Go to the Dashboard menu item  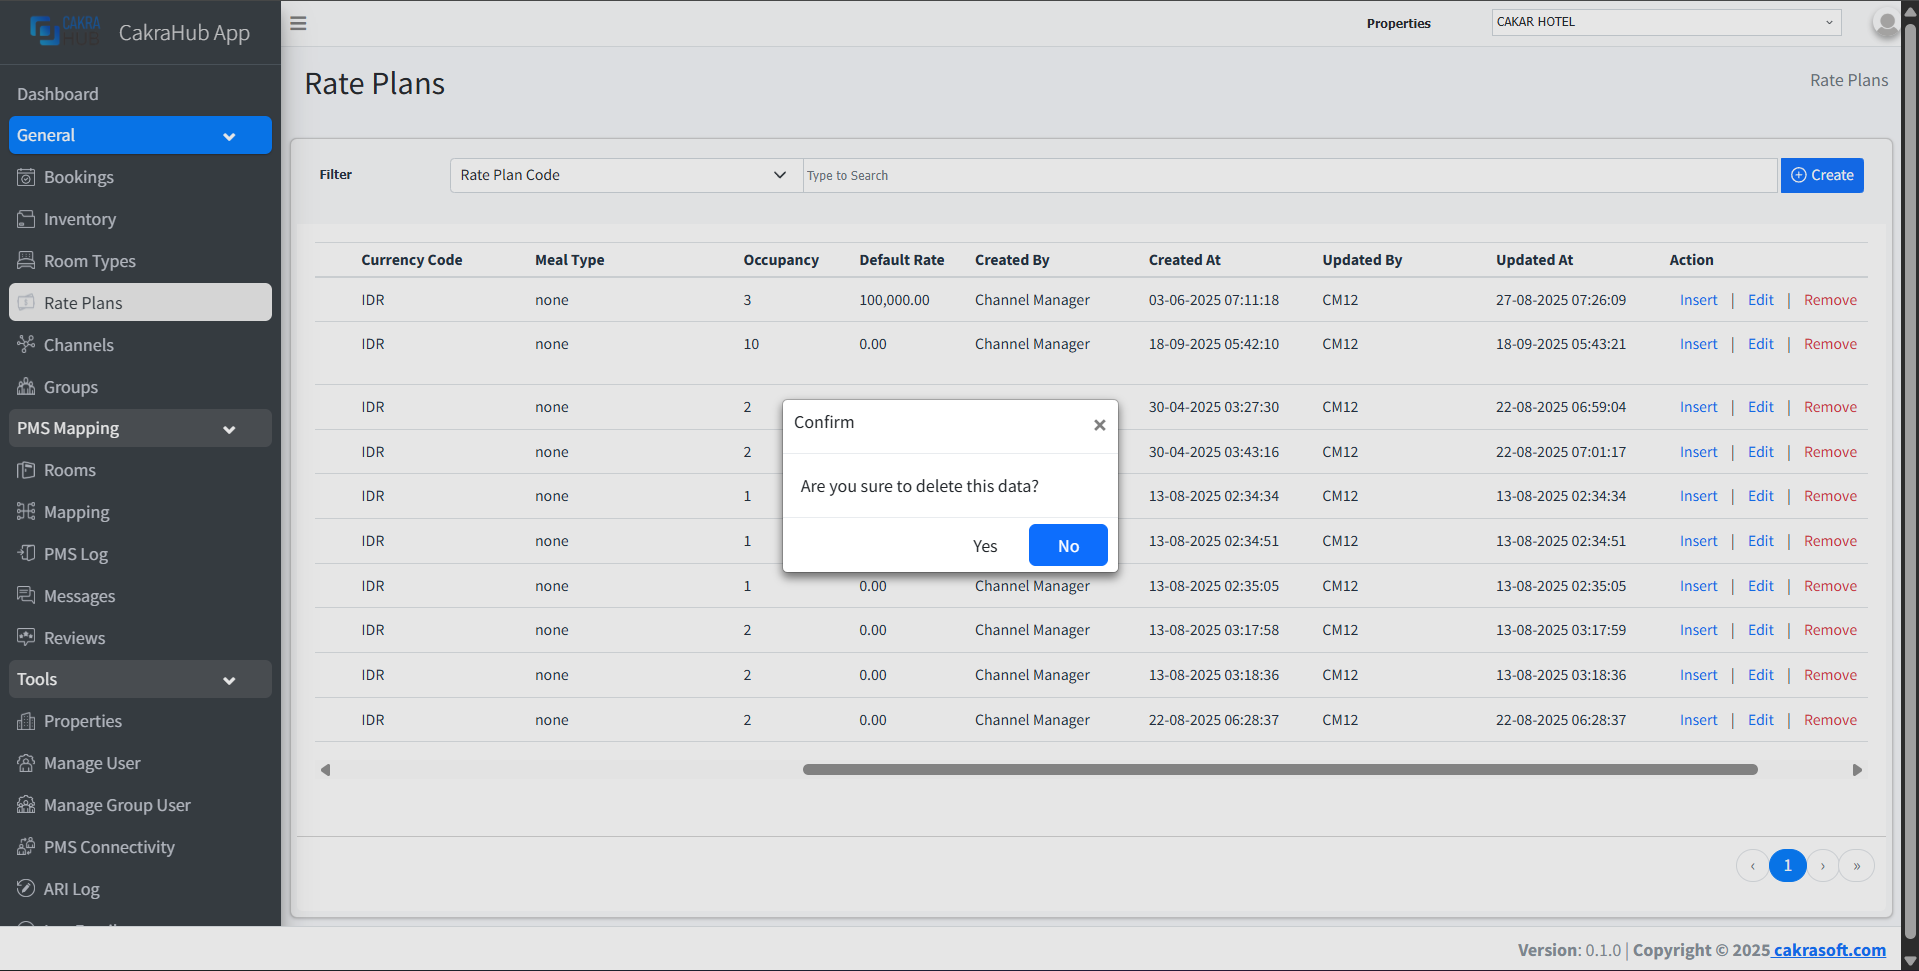(58, 94)
